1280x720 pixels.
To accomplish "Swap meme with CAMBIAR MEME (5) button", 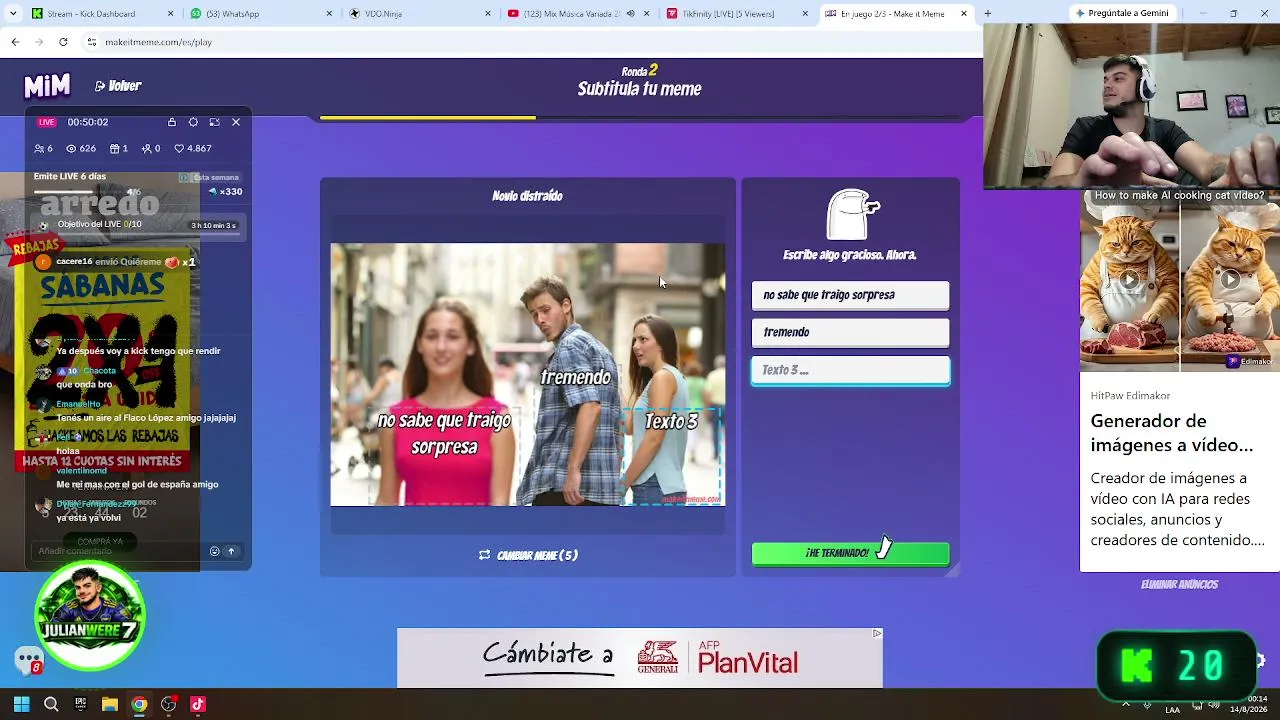I will (x=528, y=555).
